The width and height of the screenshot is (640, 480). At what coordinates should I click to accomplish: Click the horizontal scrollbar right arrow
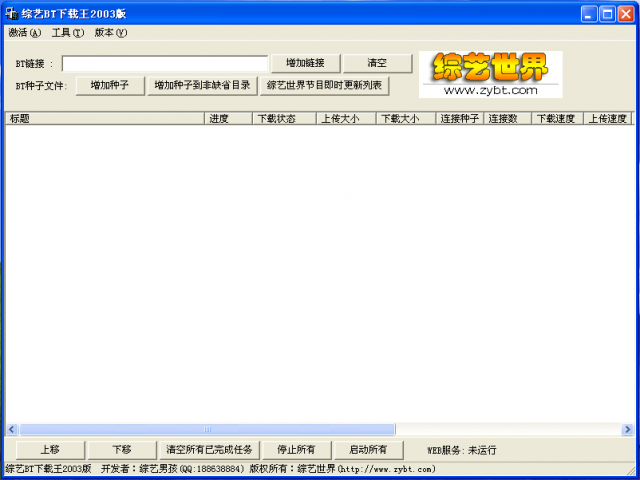pyautogui.click(x=627, y=429)
